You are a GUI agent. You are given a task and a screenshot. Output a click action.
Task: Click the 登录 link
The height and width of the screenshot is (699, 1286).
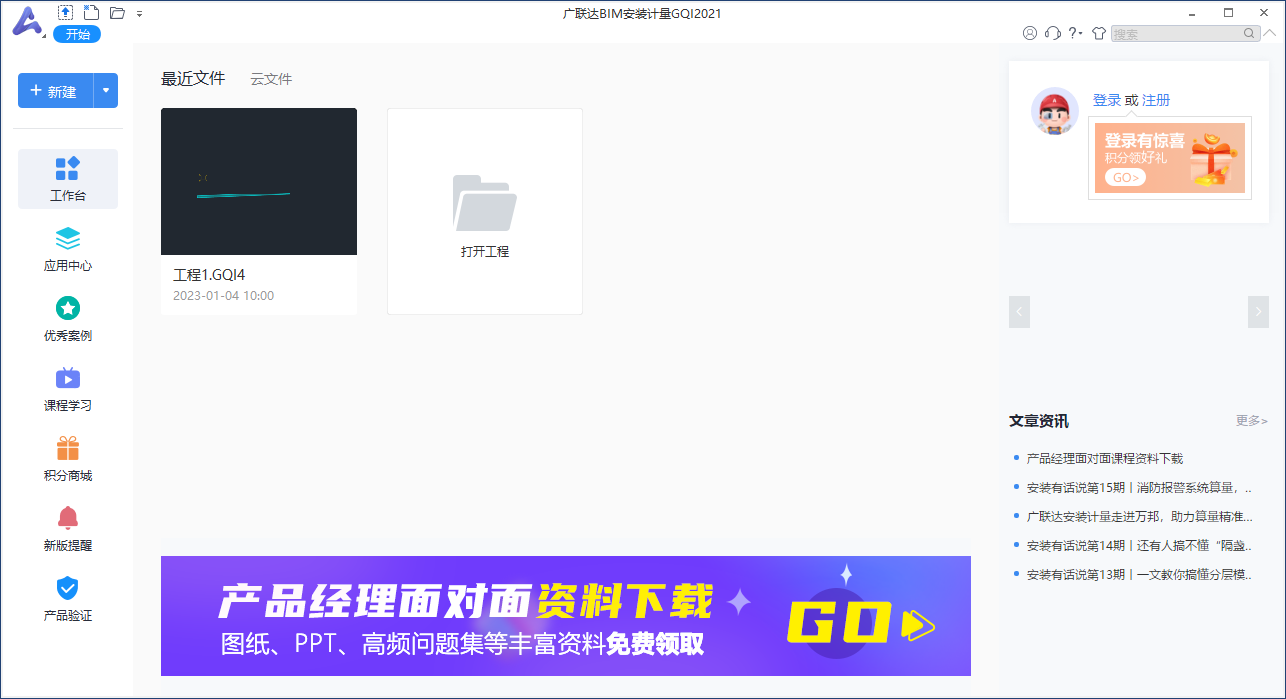pos(1108,99)
